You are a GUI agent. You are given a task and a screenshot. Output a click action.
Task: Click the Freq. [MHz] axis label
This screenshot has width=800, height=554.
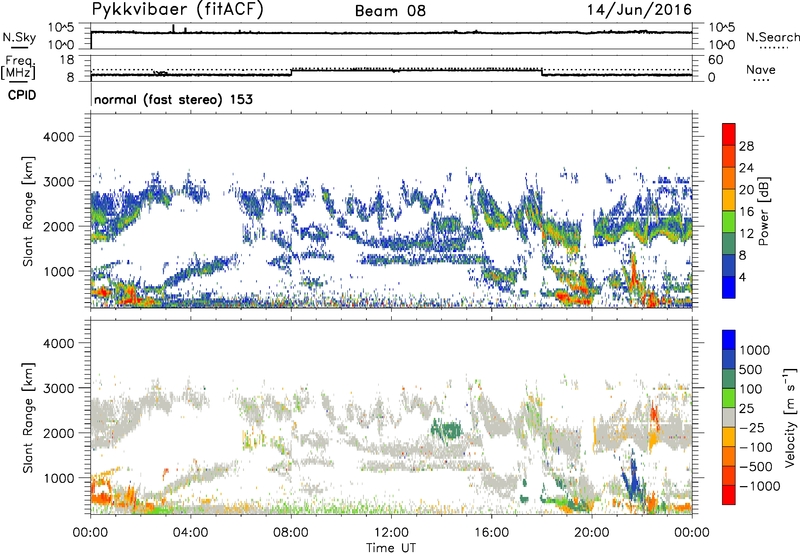coord(18,68)
